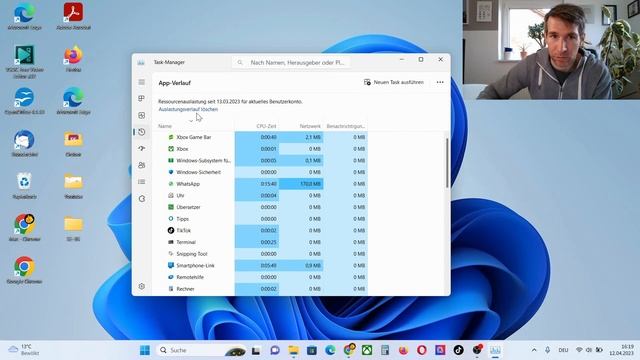Open the Startup apps sidebar icon
640x360 pixels.
click(142, 149)
